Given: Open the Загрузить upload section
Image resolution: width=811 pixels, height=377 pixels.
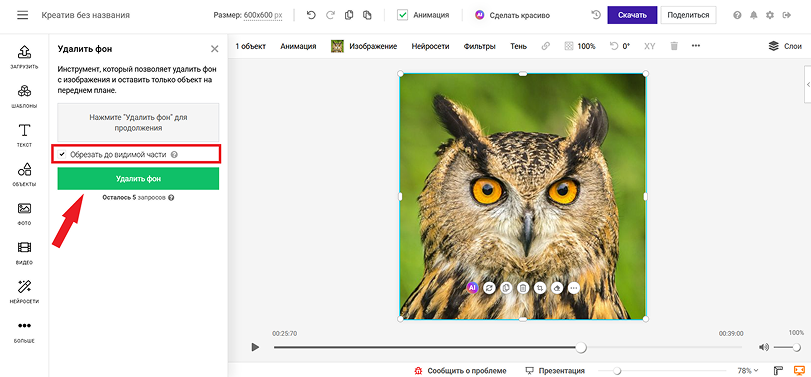Looking at the screenshot, I should point(24,56).
